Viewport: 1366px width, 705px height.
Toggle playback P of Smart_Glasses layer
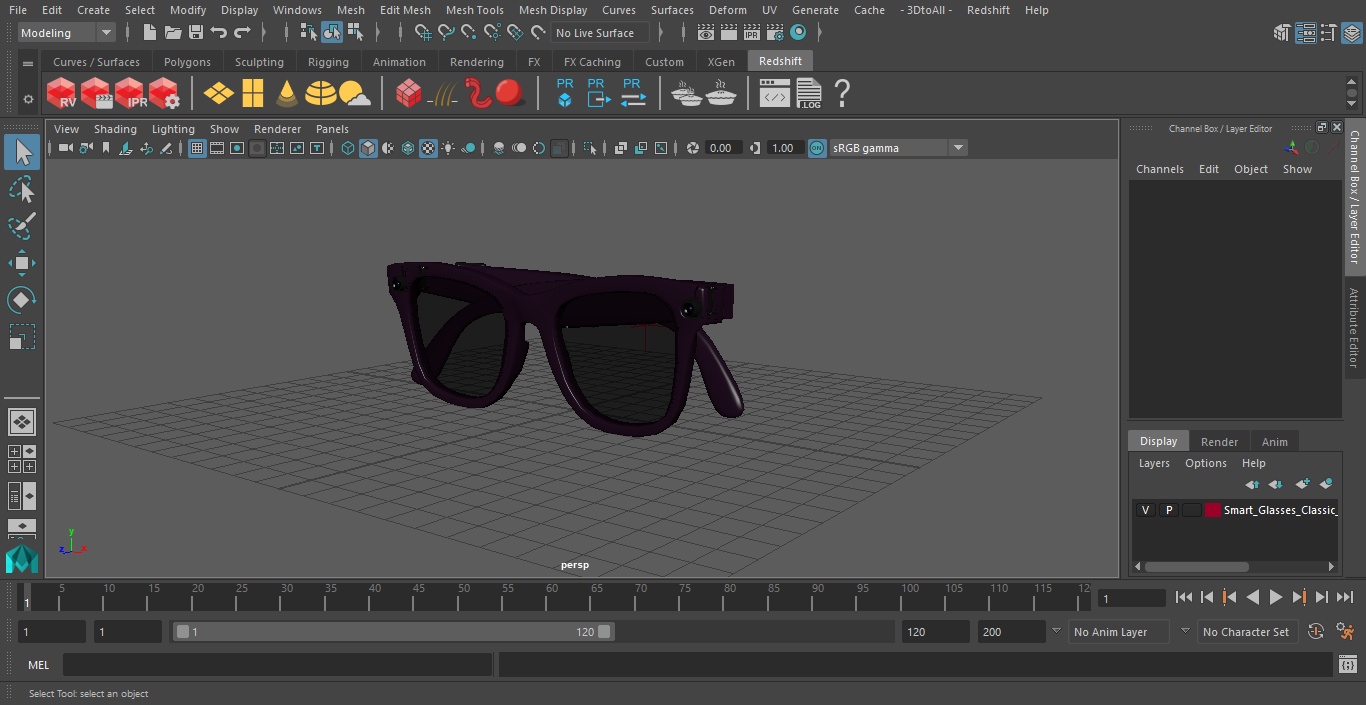[x=1168, y=510]
